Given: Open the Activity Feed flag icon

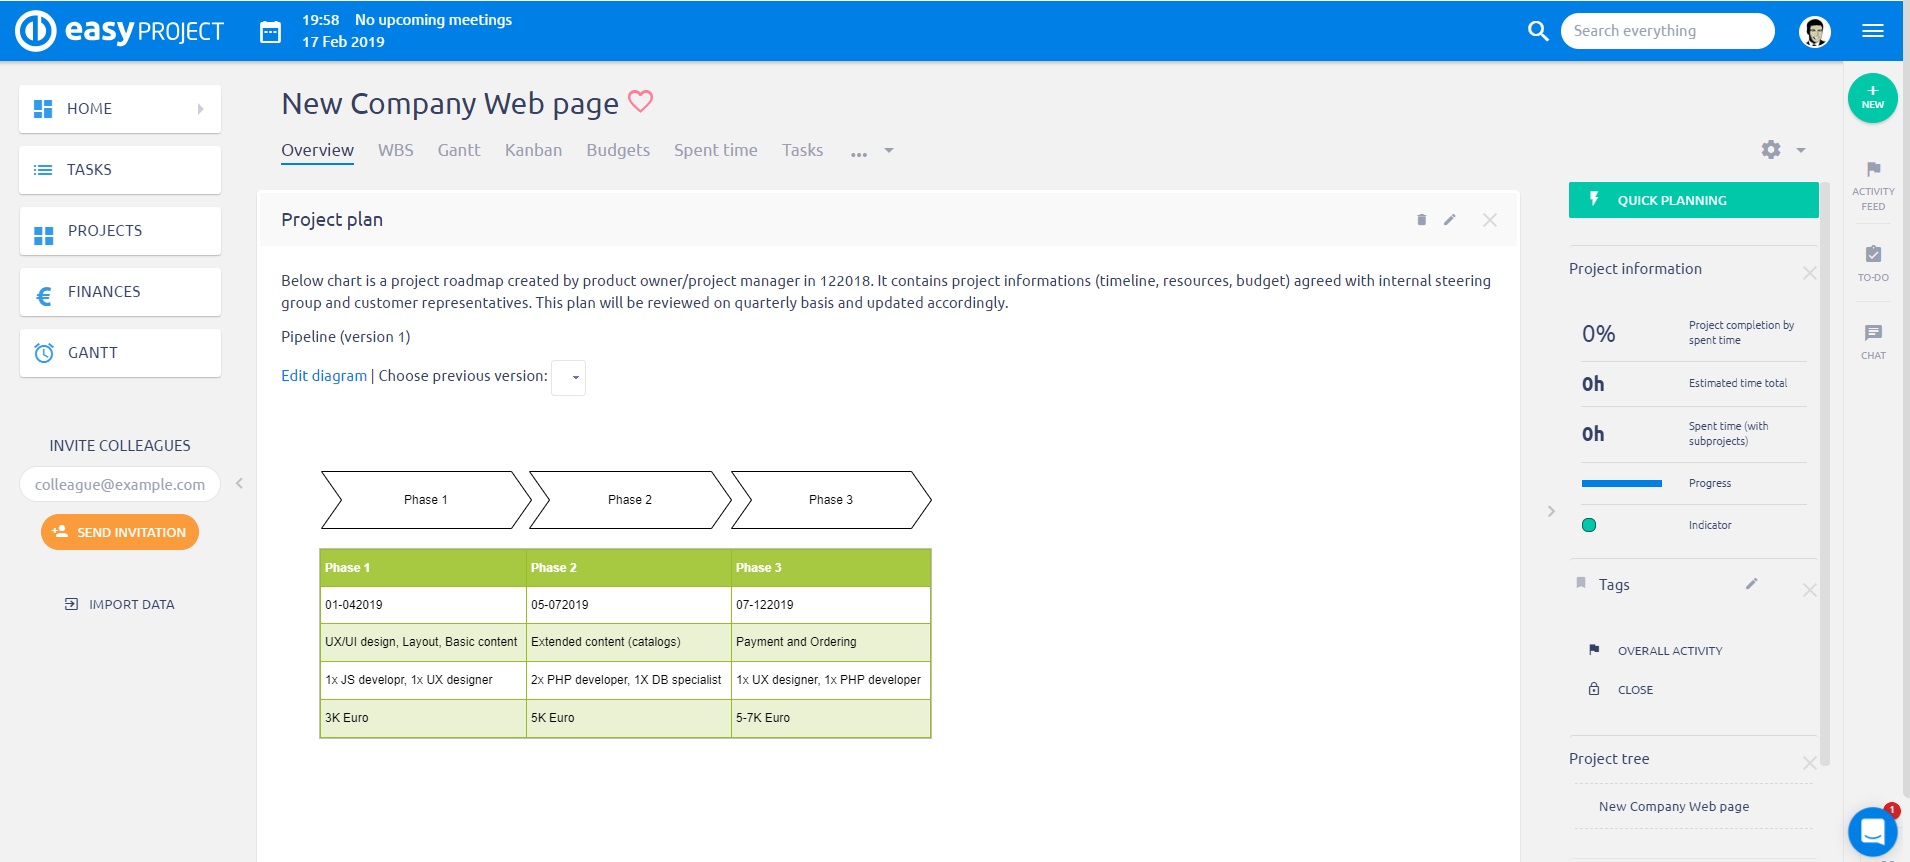Looking at the screenshot, I should tap(1873, 170).
